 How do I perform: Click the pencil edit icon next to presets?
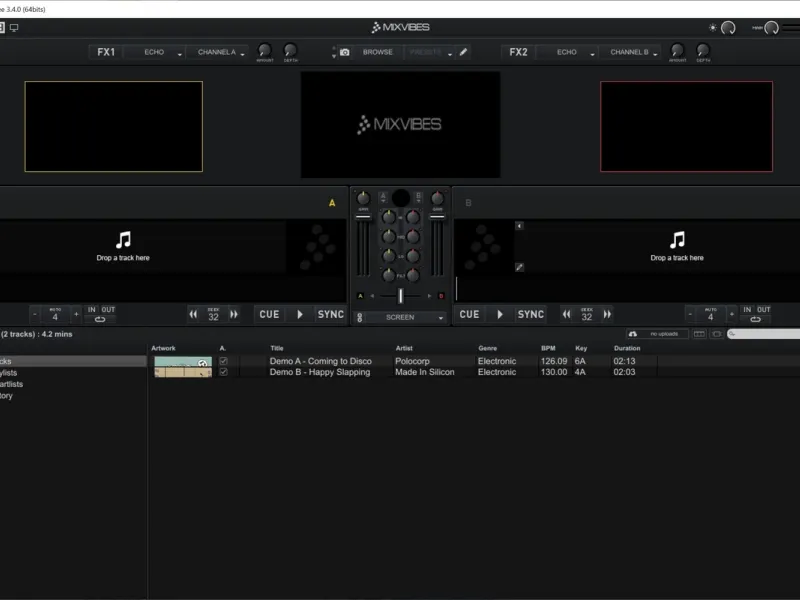pos(463,52)
